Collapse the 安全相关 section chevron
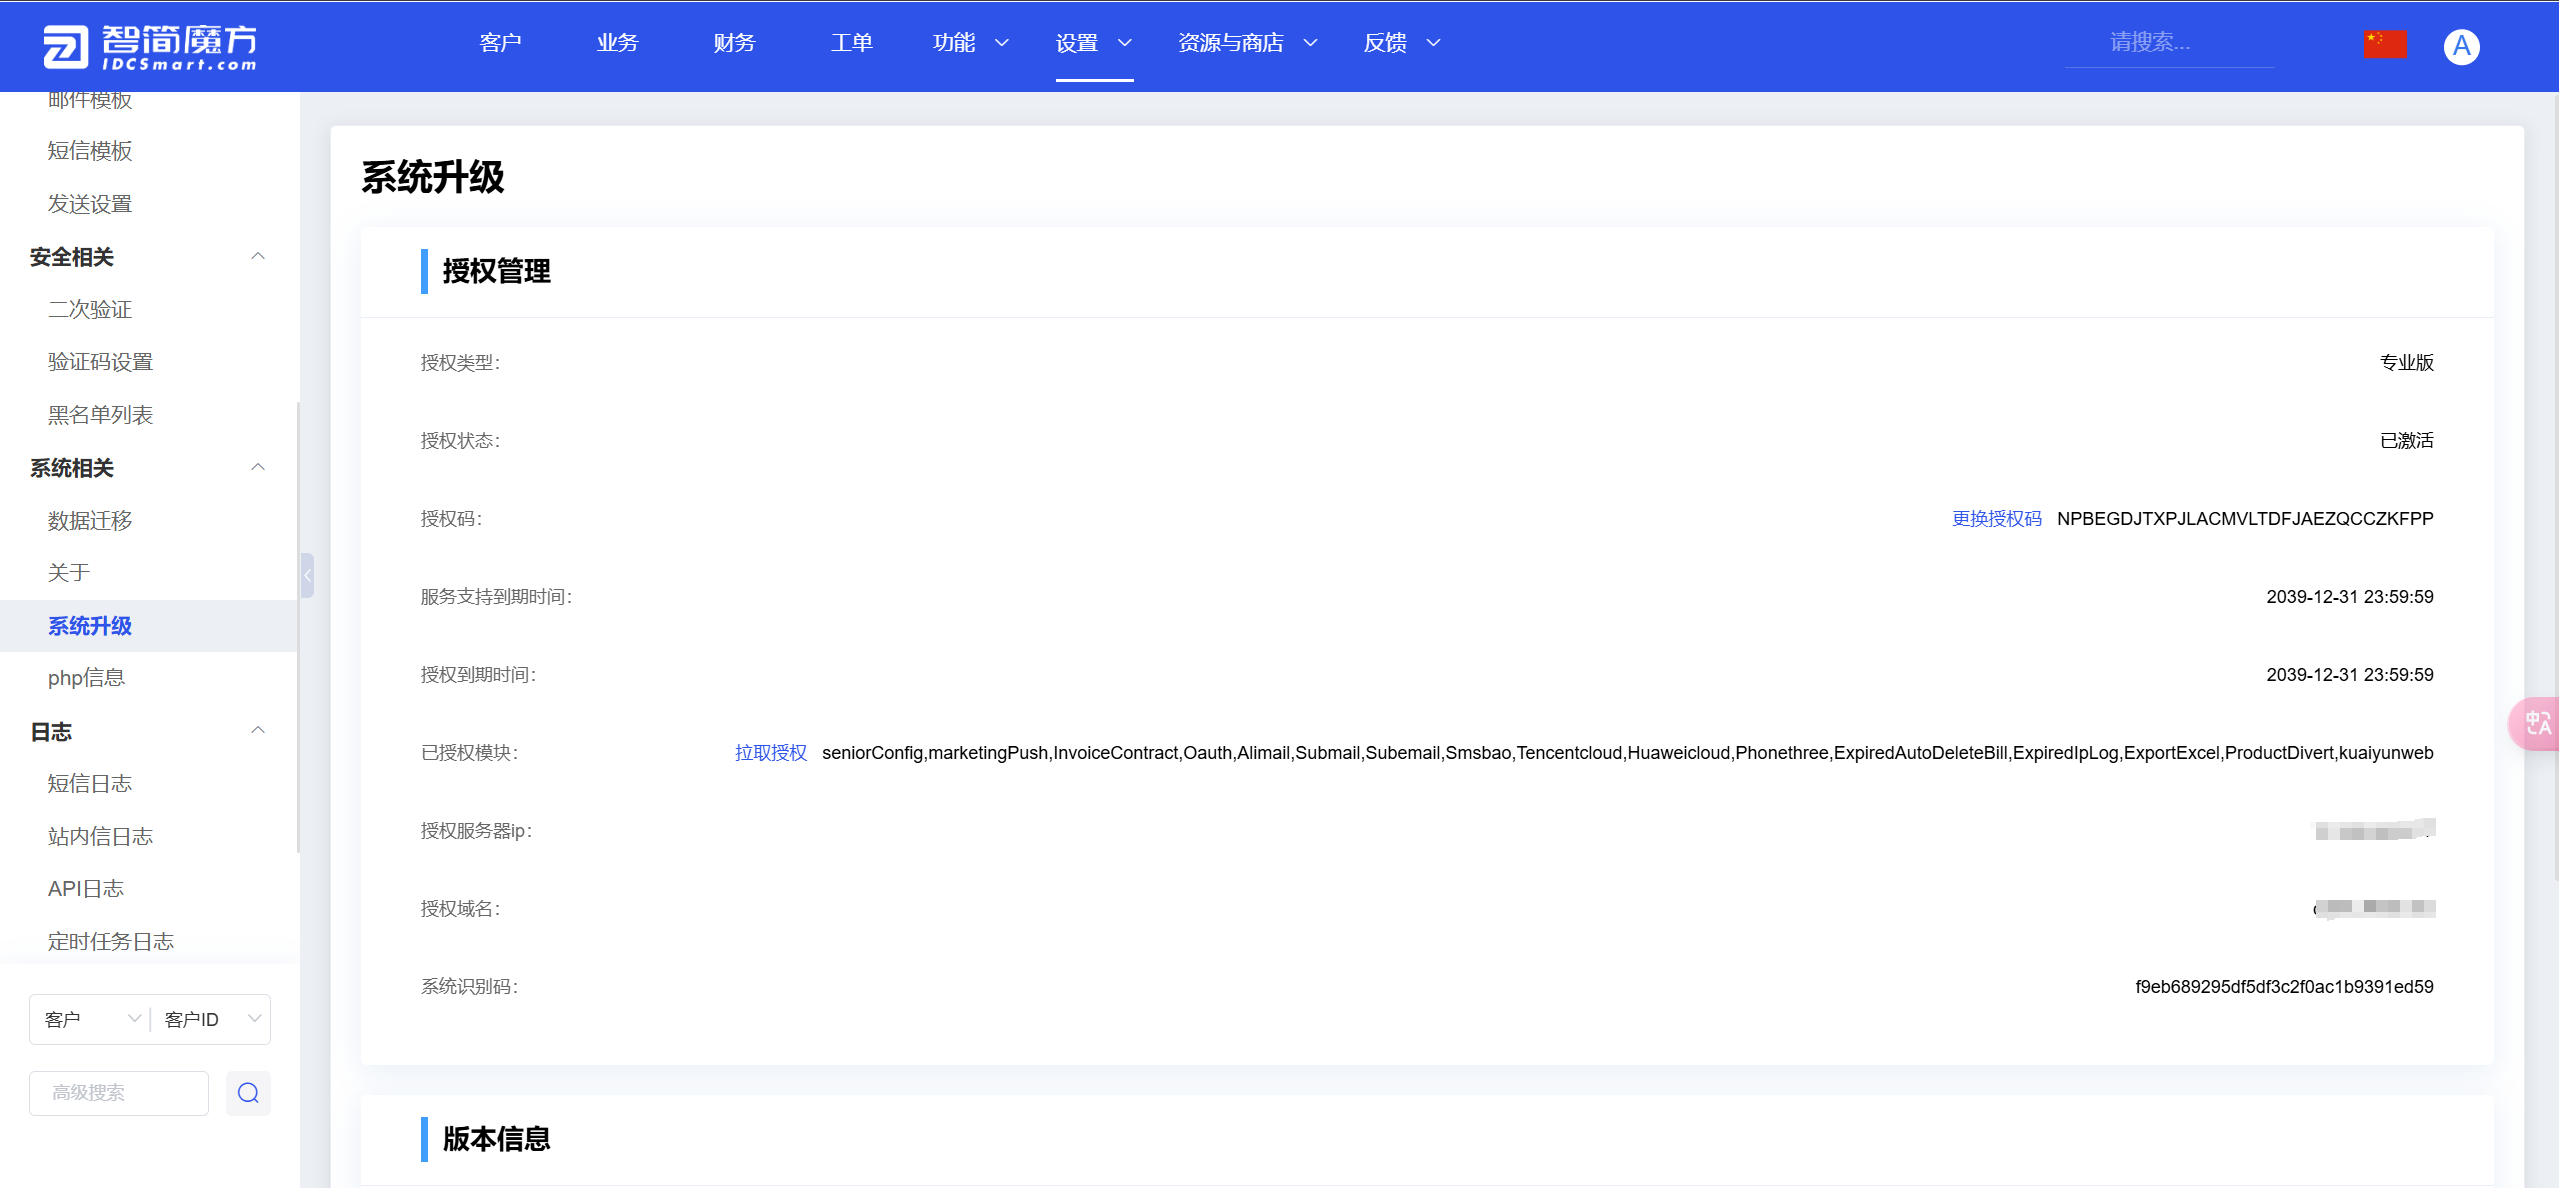 coord(258,256)
